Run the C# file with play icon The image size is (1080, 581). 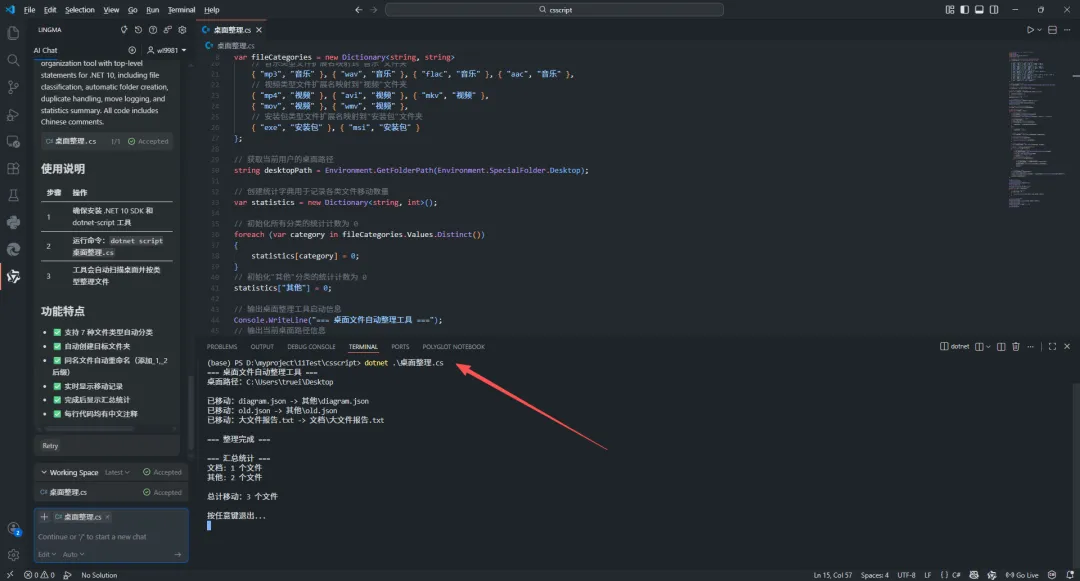pyautogui.click(x=1030, y=30)
